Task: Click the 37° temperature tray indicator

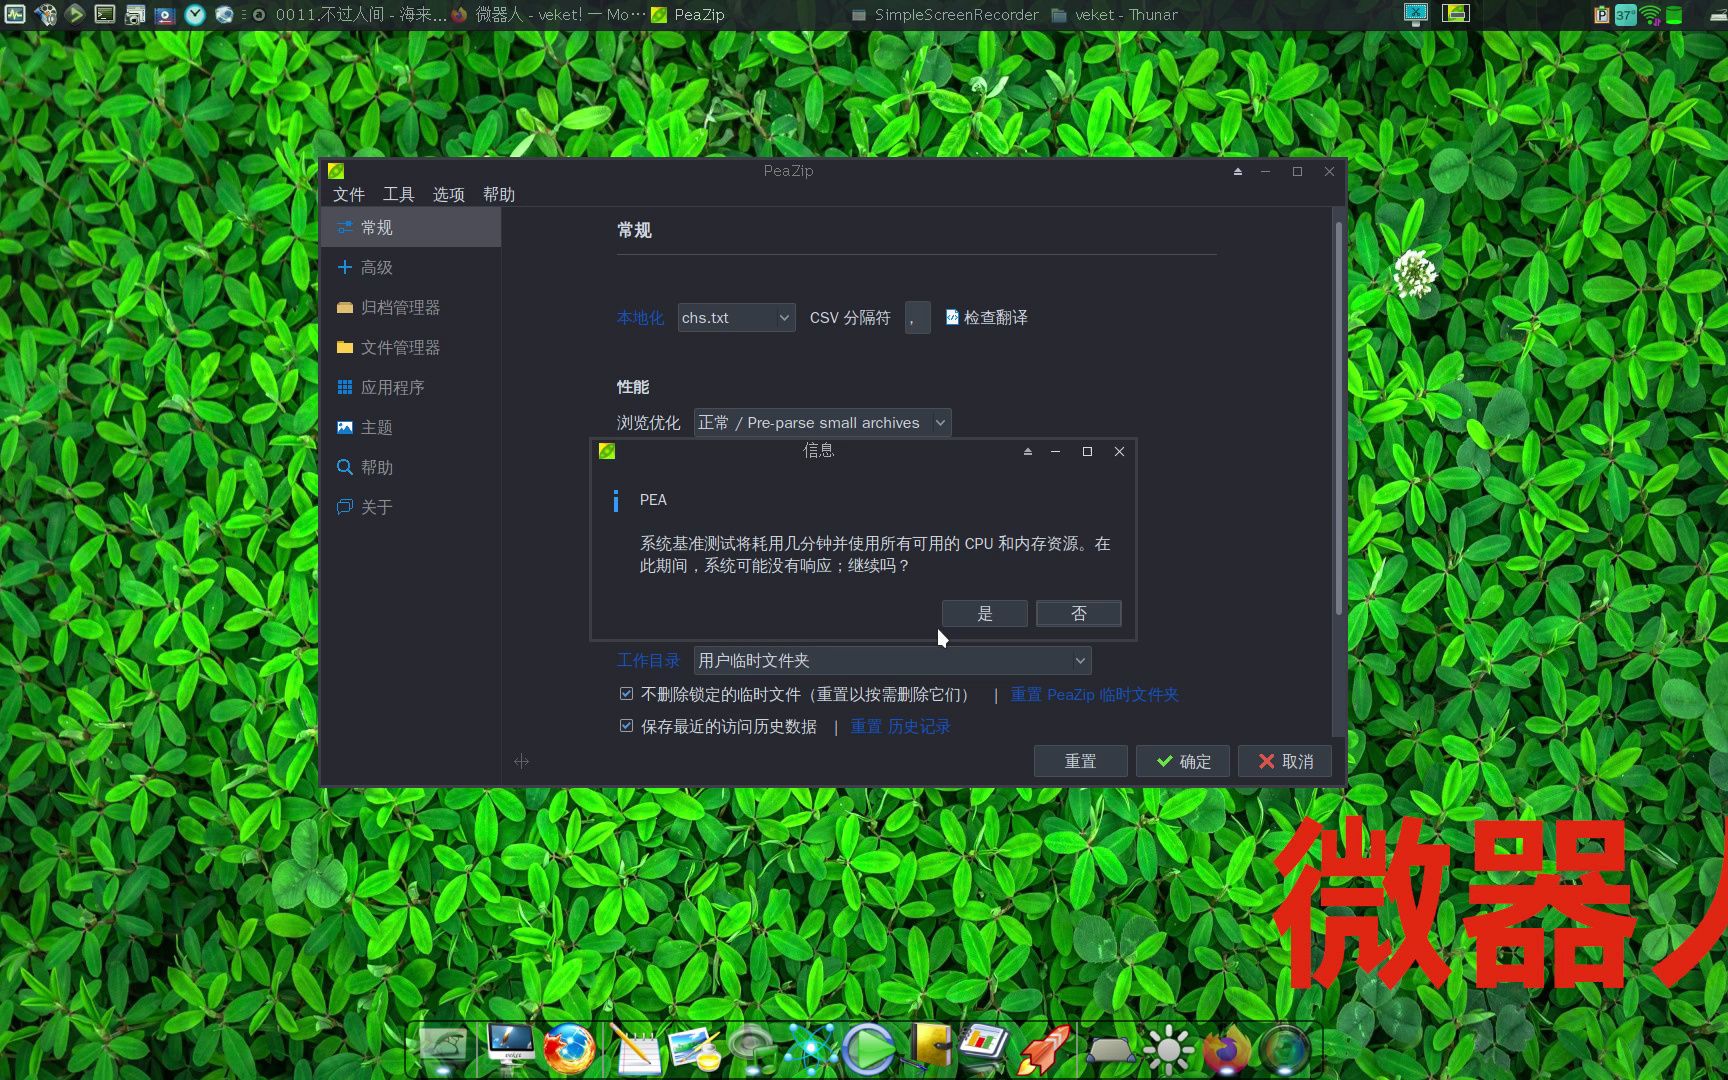Action: (x=1625, y=15)
